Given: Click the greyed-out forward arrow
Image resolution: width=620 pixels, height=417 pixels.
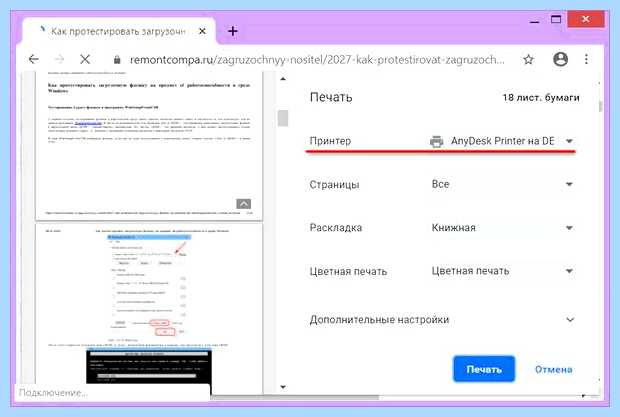Looking at the screenshot, I should coord(59,59).
